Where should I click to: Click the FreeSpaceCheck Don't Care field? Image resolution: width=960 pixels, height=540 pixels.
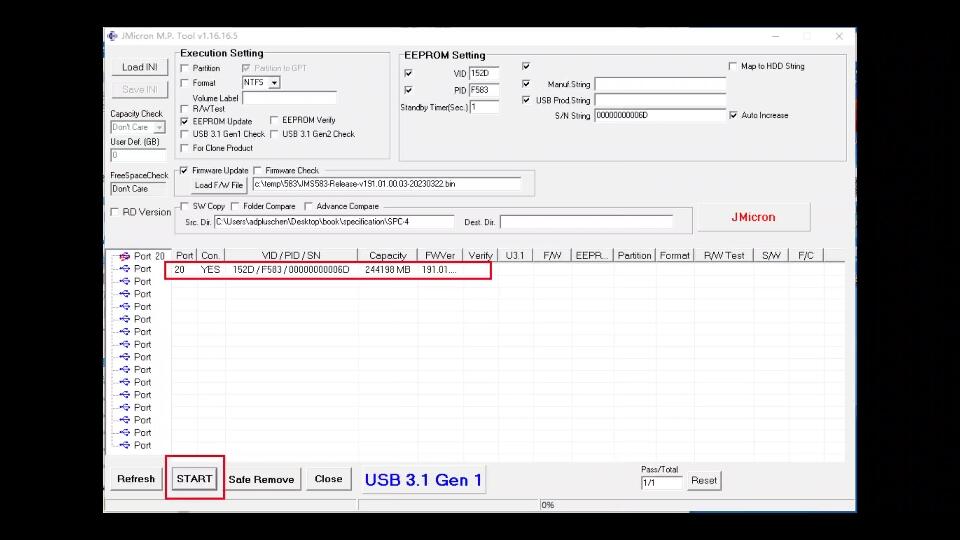coord(138,189)
